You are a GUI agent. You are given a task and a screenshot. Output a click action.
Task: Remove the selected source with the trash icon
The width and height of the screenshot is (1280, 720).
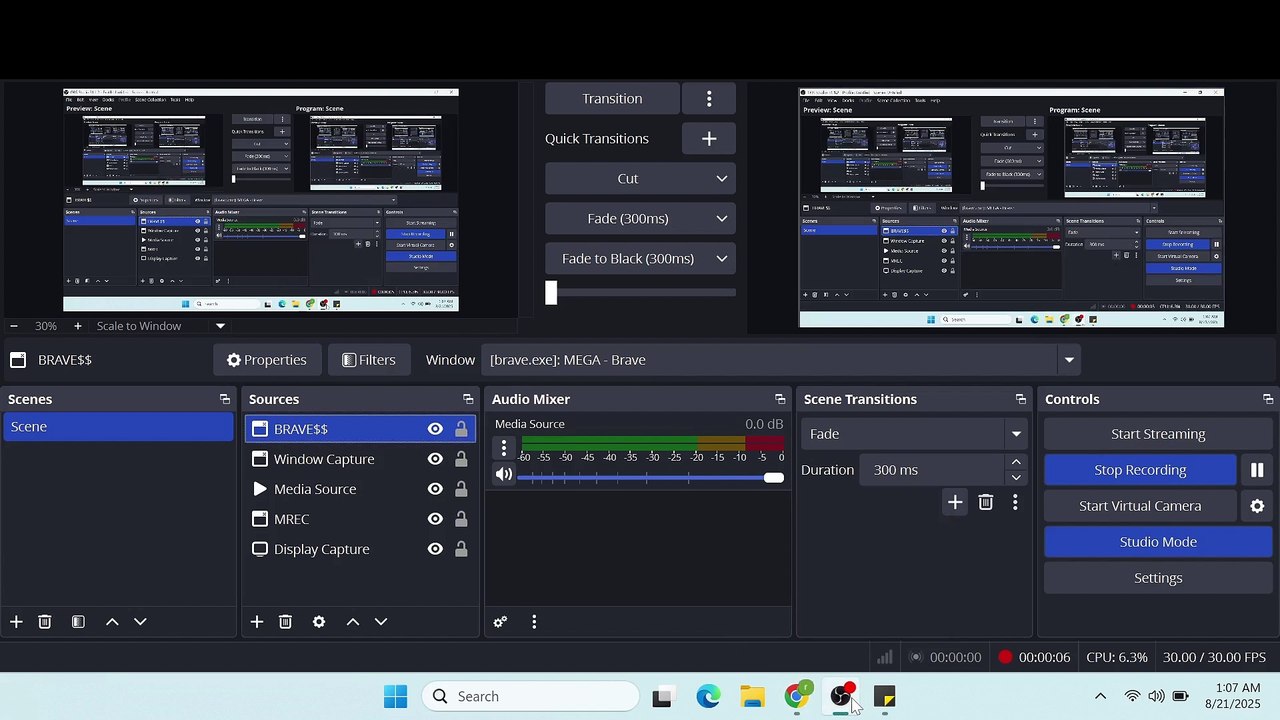tap(285, 622)
